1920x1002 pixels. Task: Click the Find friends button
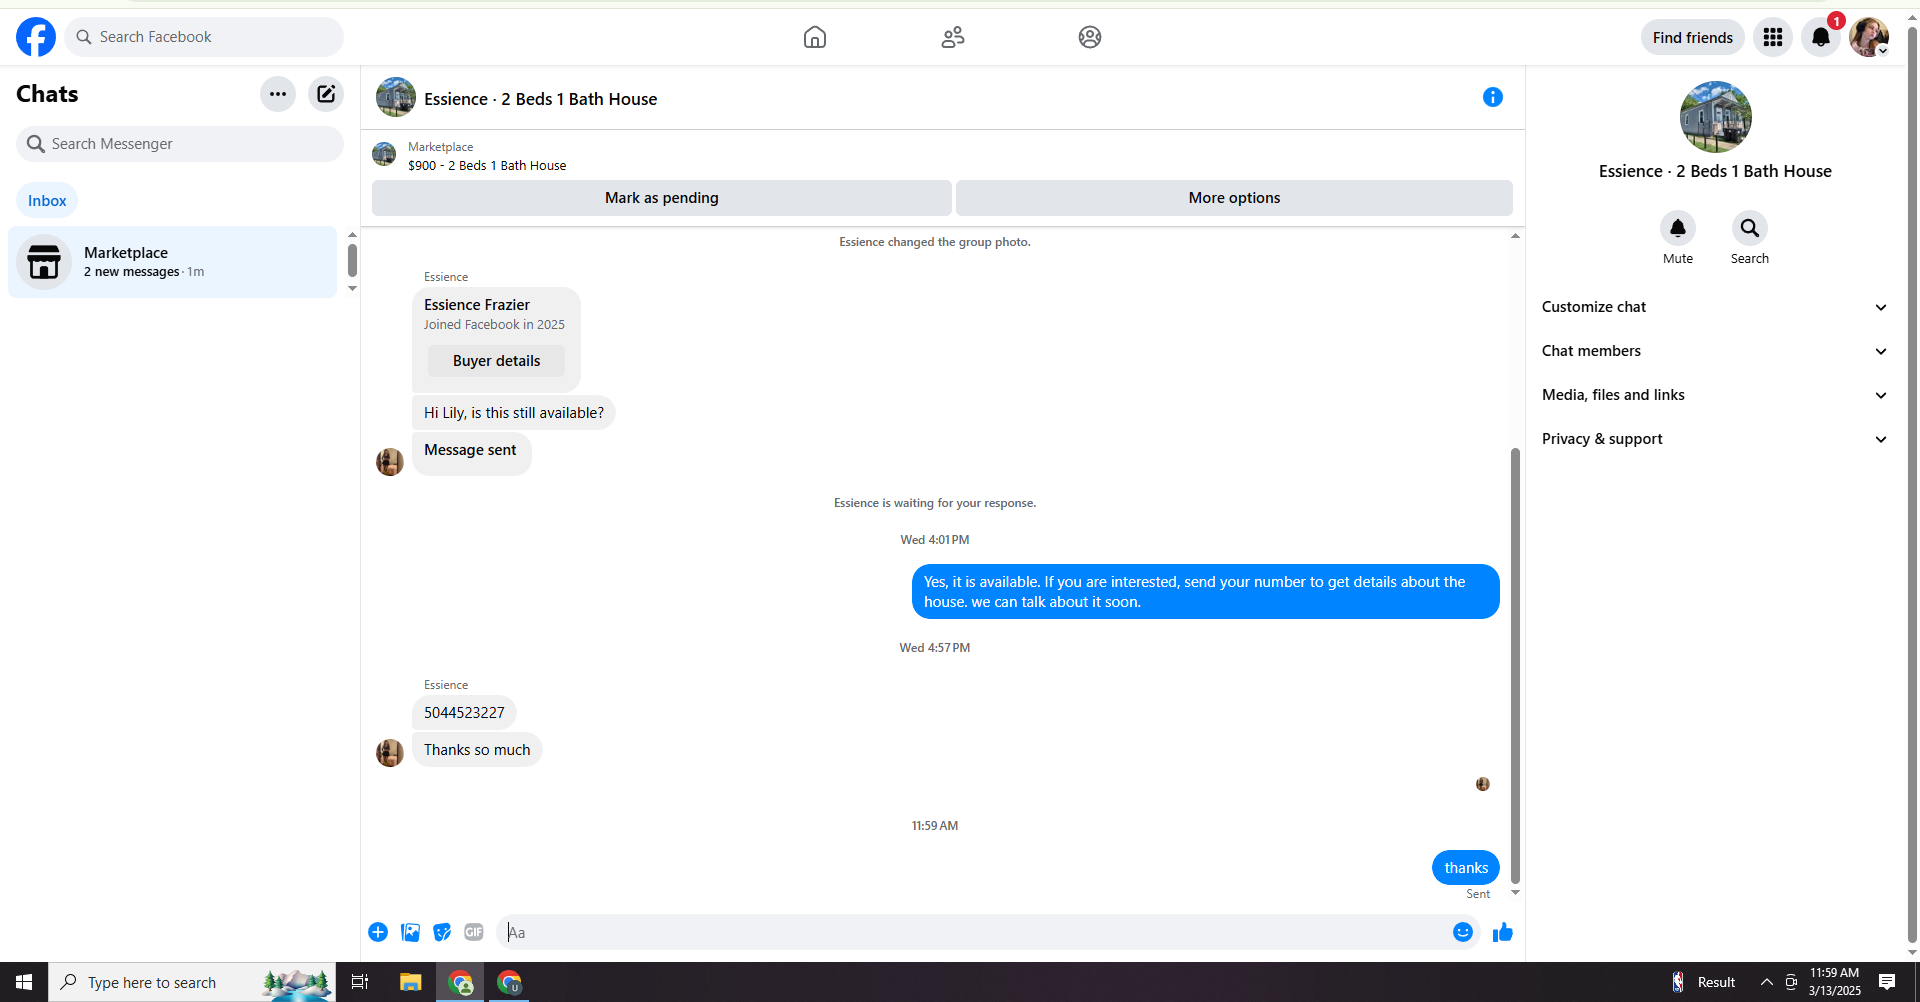pos(1693,37)
